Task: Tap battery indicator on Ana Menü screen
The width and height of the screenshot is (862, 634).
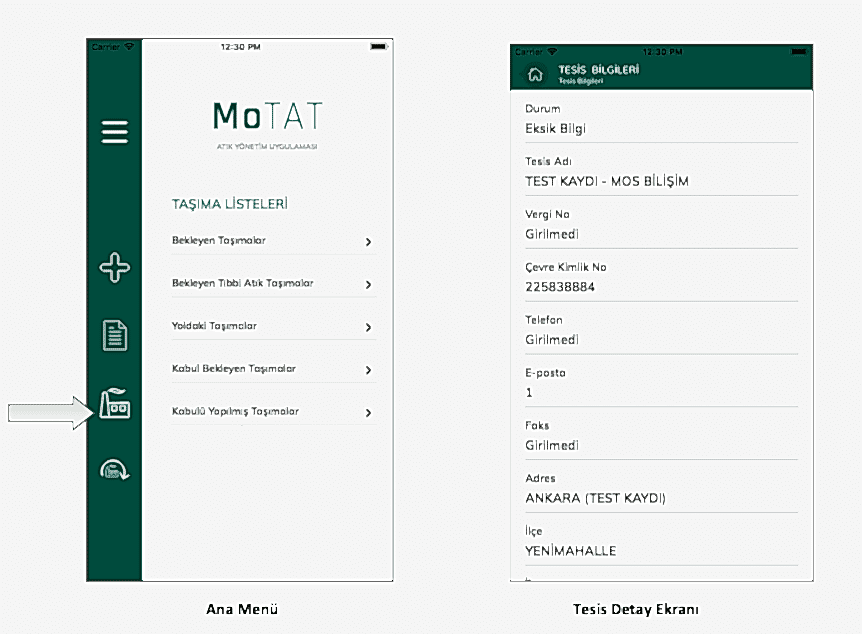Action: (379, 47)
